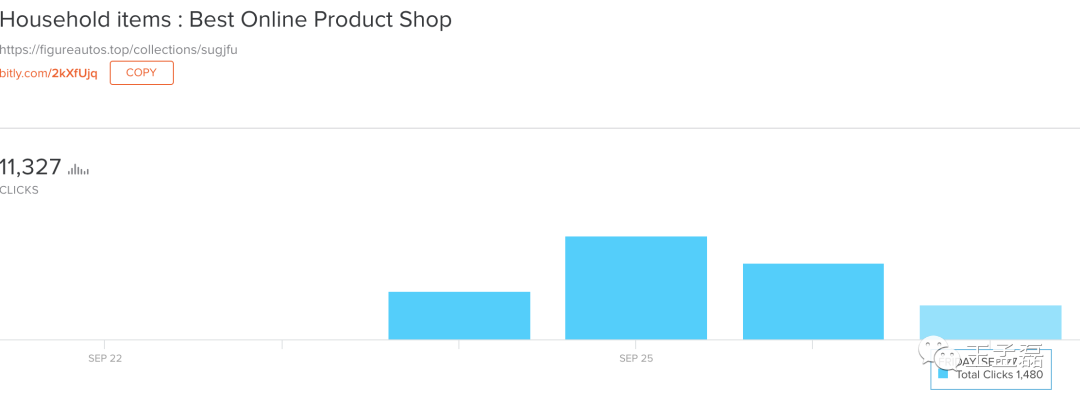Image resolution: width=1080 pixels, height=403 pixels.
Task: Click the SEP 25 axis date label
Action: pos(636,358)
